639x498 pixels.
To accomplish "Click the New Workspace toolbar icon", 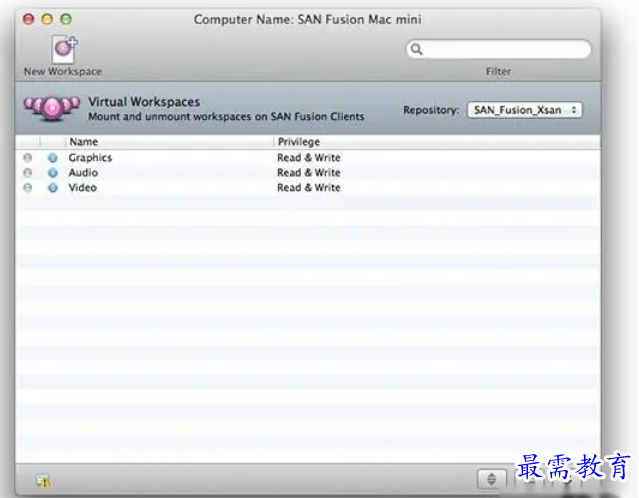I will pyautogui.click(x=64, y=50).
